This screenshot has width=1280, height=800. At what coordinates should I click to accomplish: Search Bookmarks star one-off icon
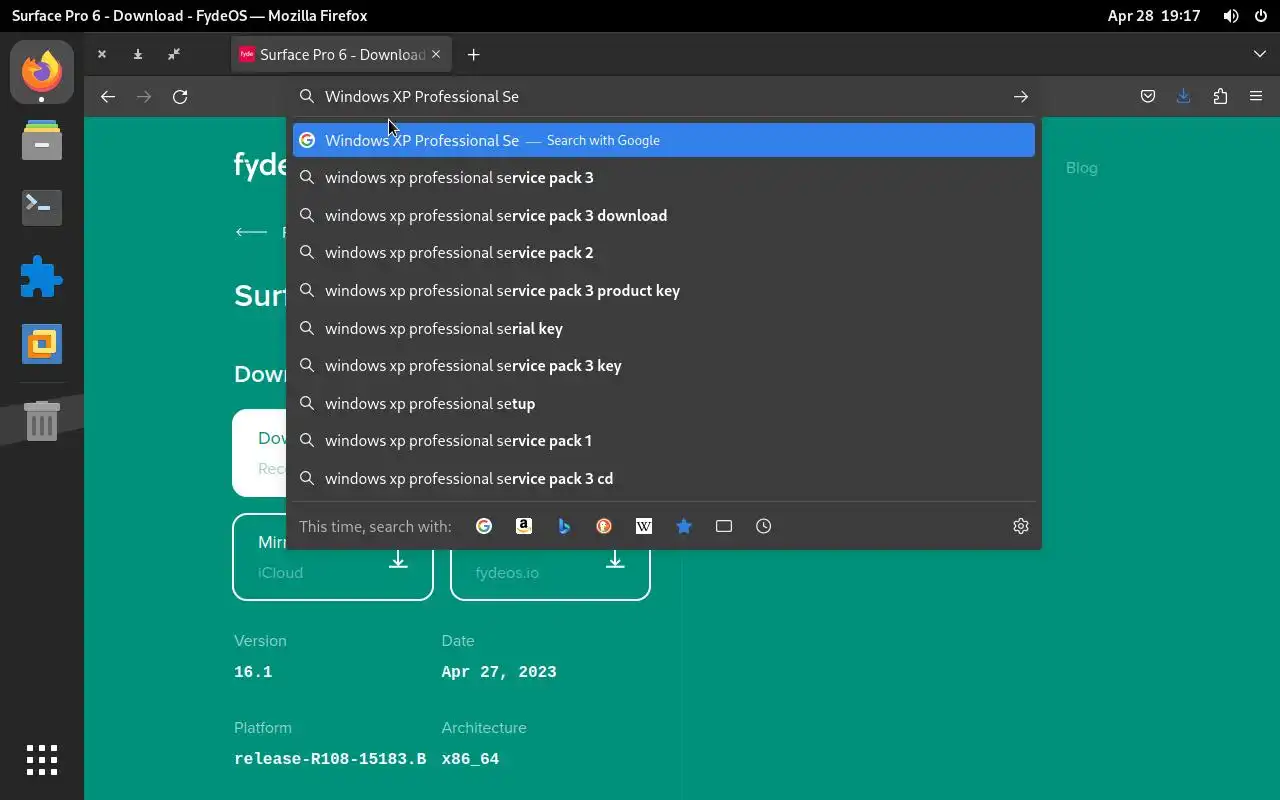coord(684,526)
